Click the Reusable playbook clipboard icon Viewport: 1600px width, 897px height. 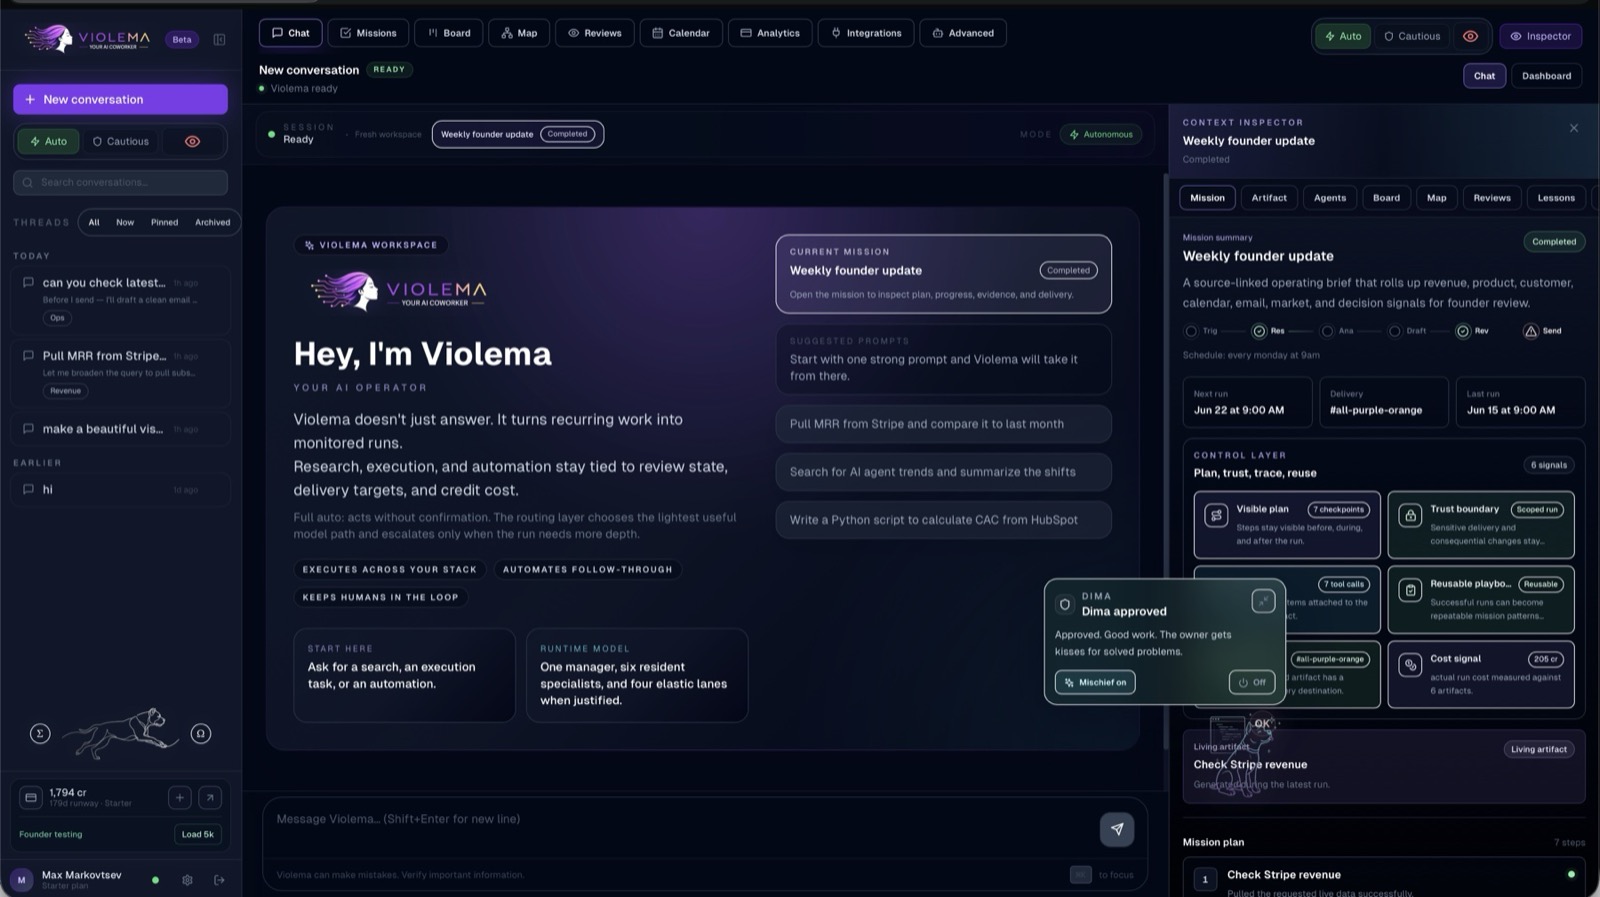coord(1410,591)
